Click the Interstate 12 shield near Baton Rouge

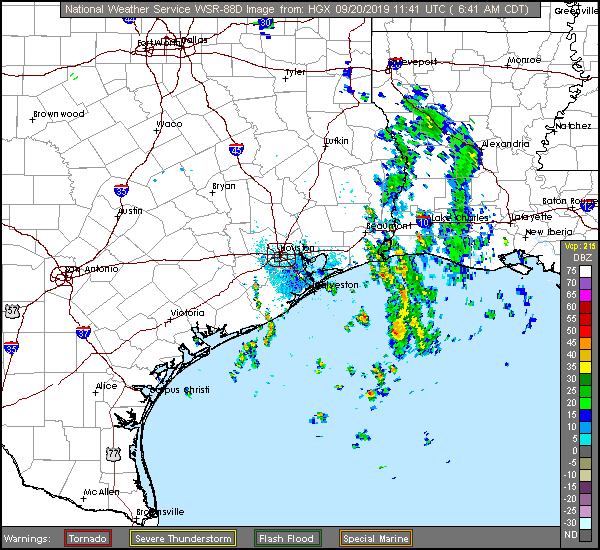tap(587, 206)
